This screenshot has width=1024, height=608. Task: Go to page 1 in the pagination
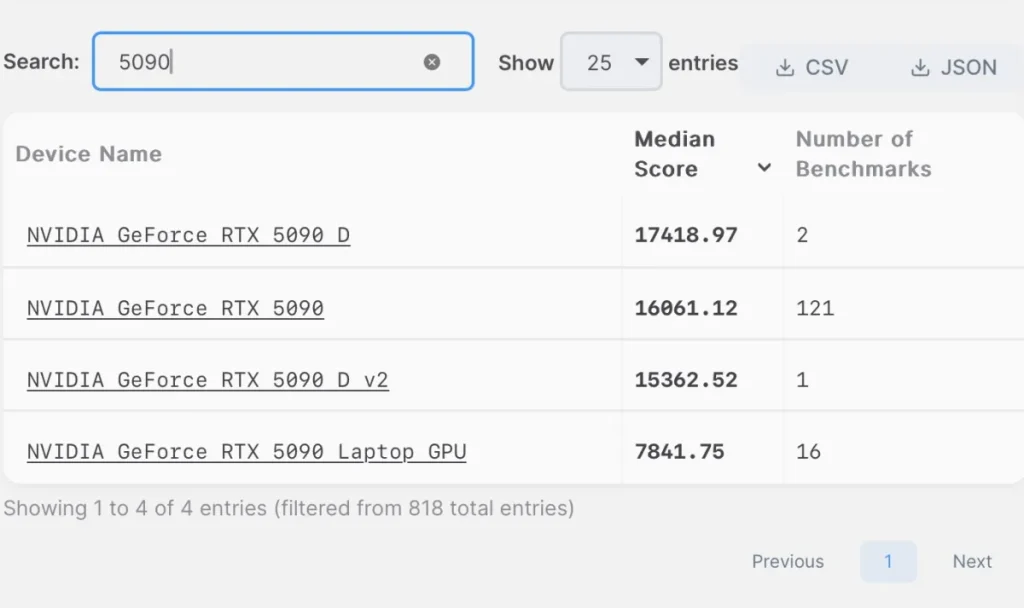coord(888,562)
